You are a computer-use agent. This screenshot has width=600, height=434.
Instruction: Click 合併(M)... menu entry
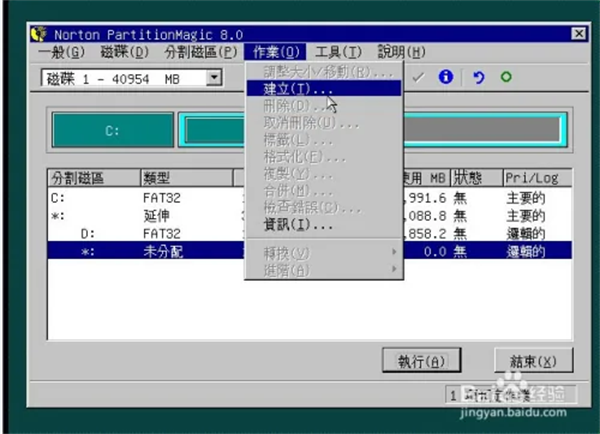(x=324, y=191)
